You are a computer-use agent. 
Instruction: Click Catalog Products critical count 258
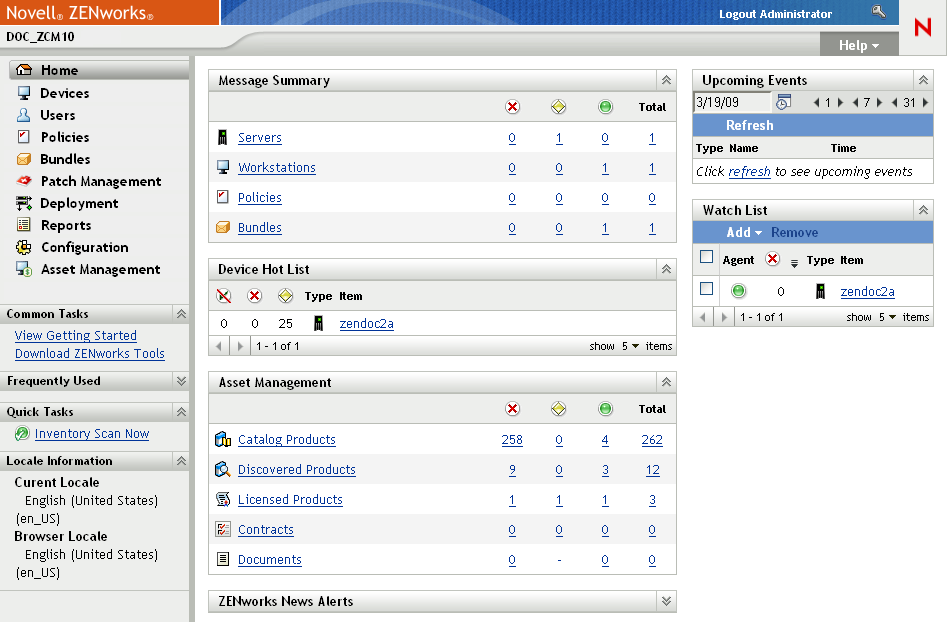point(512,440)
